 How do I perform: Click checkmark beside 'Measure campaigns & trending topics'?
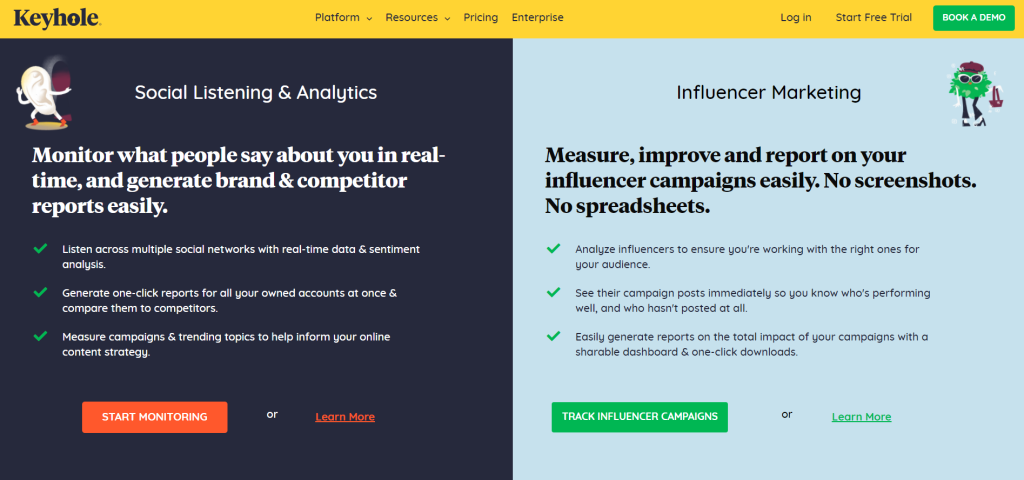click(x=40, y=336)
